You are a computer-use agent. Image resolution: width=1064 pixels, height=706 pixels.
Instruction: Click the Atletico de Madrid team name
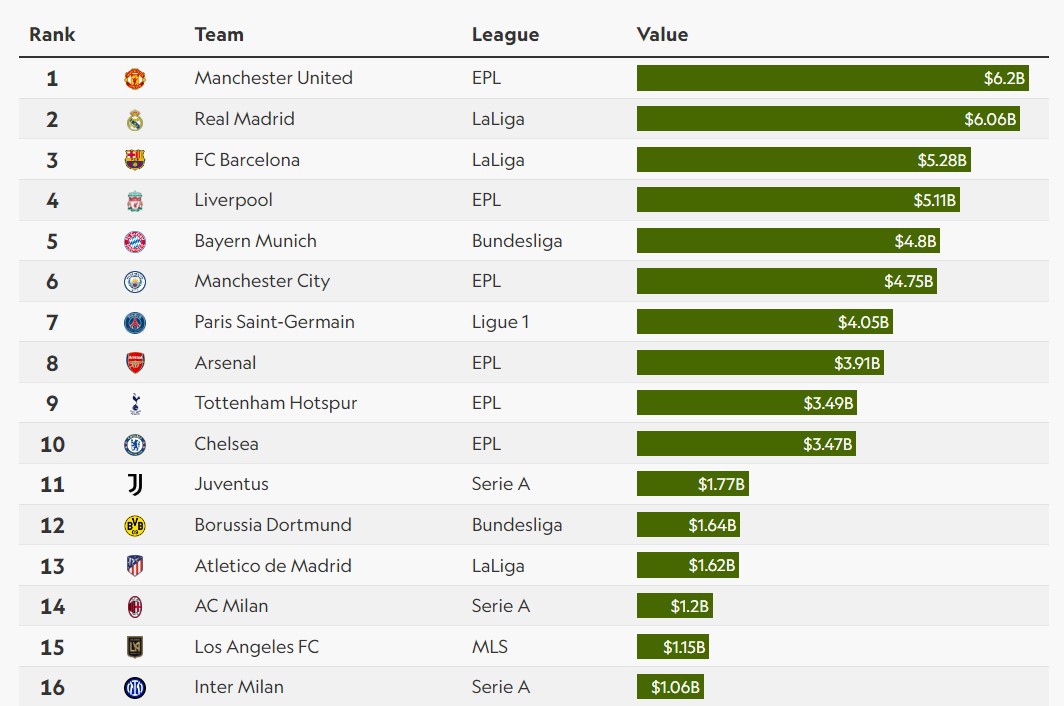(273, 565)
